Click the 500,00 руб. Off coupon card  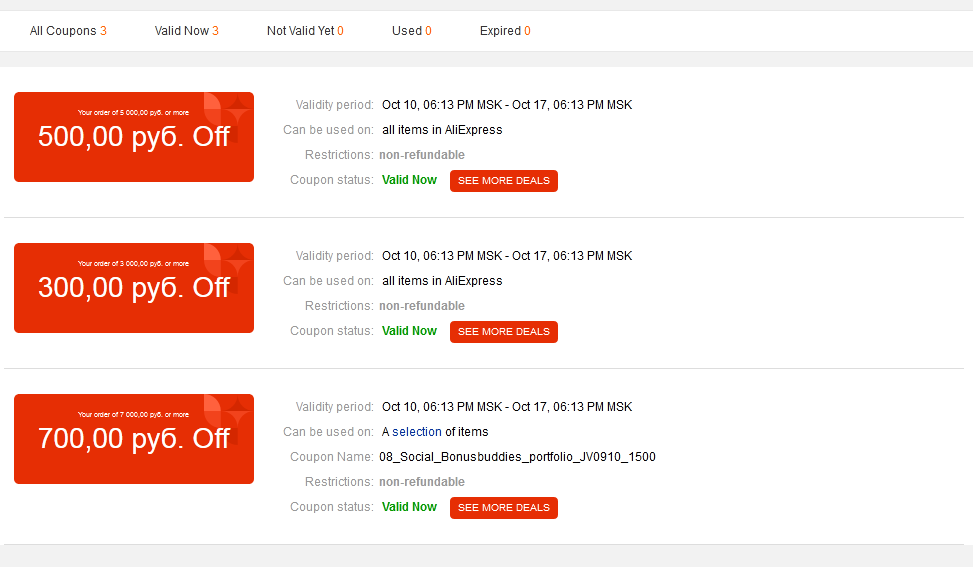click(134, 137)
